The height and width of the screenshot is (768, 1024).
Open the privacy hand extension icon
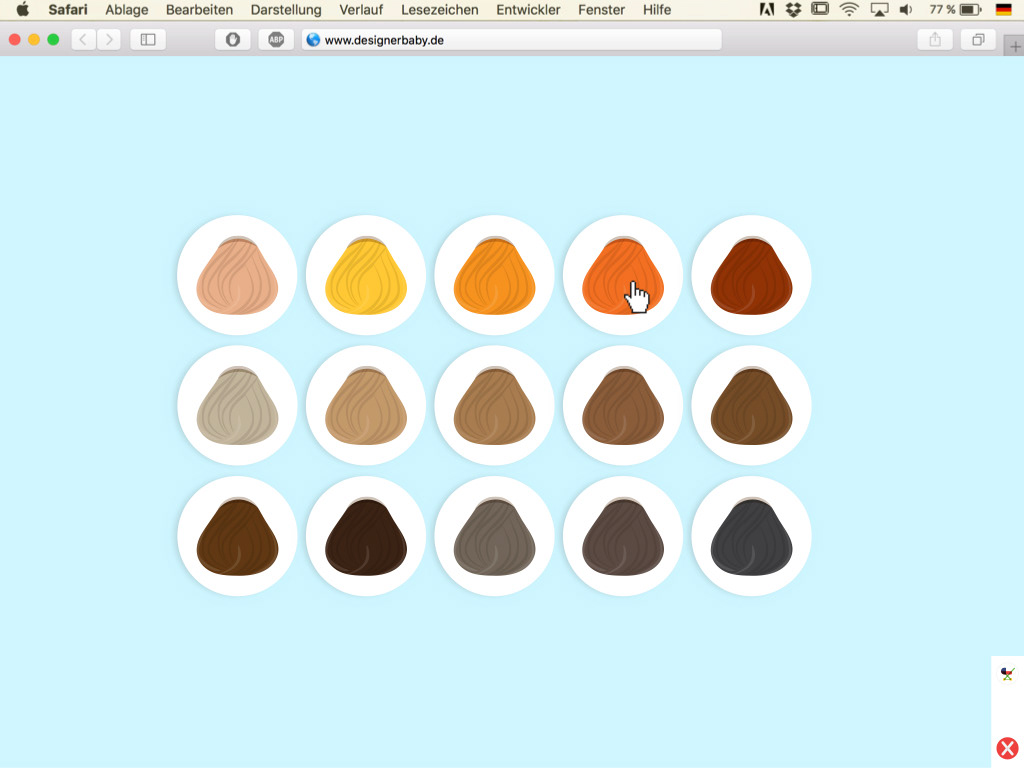(233, 40)
